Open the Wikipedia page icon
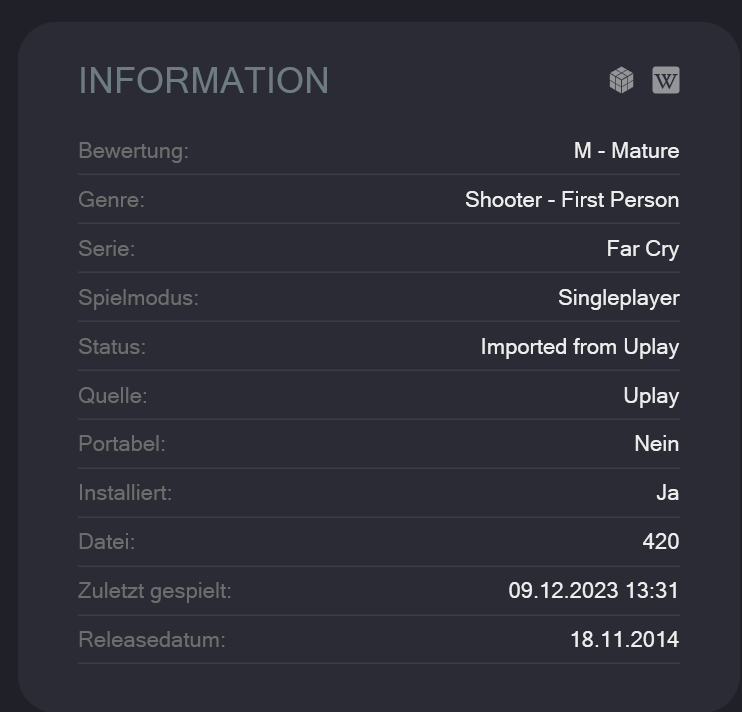Screen dimensions: 742x712 [666, 80]
